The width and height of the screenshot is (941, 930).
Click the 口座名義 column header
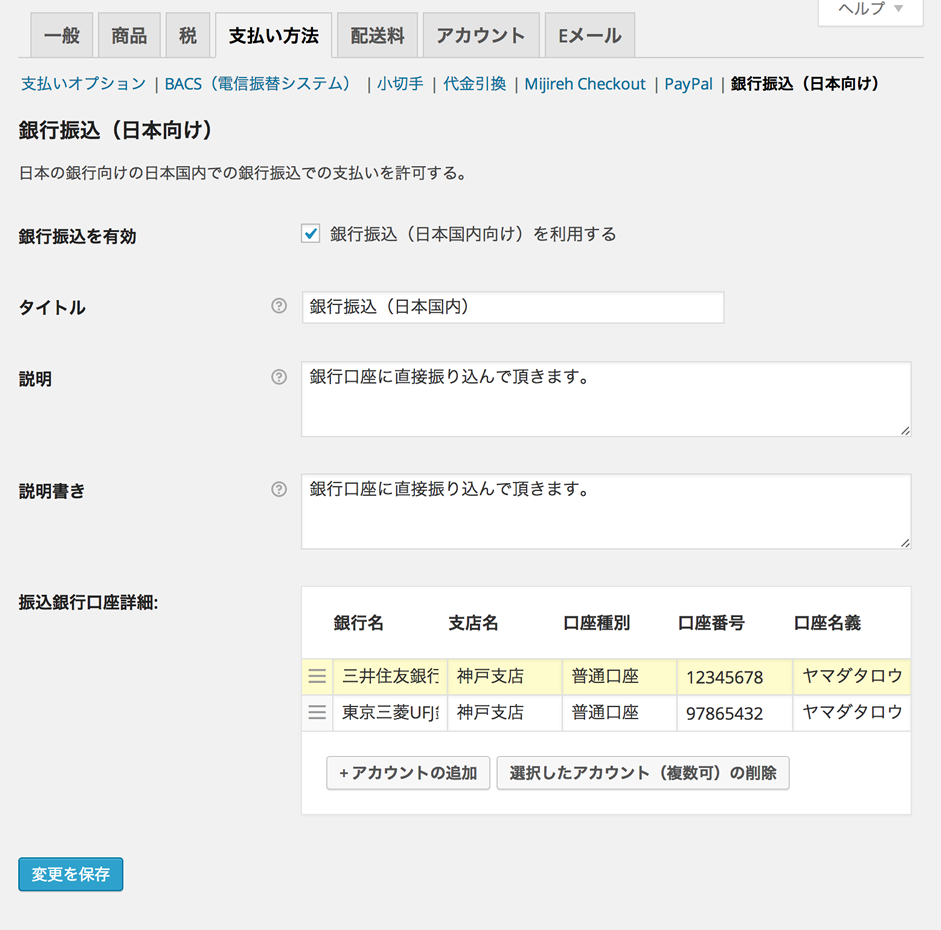[827, 623]
